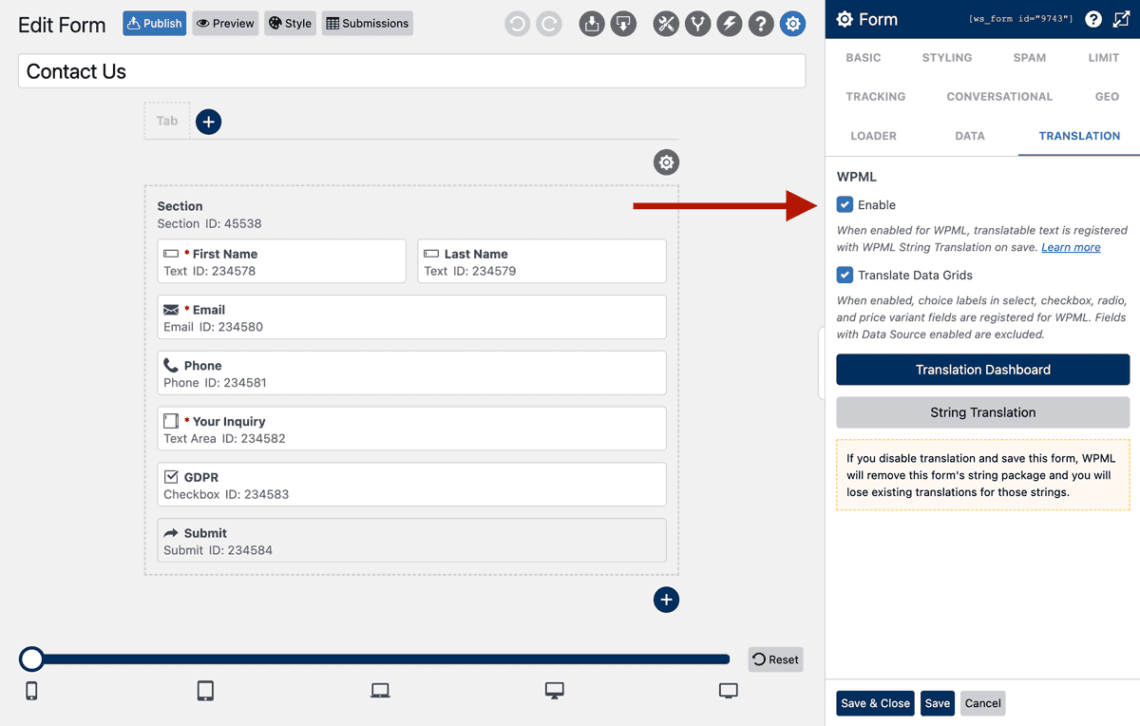Viewport: 1140px width, 726px height.
Task: Click the expand sidebar icon
Action: (1121, 20)
